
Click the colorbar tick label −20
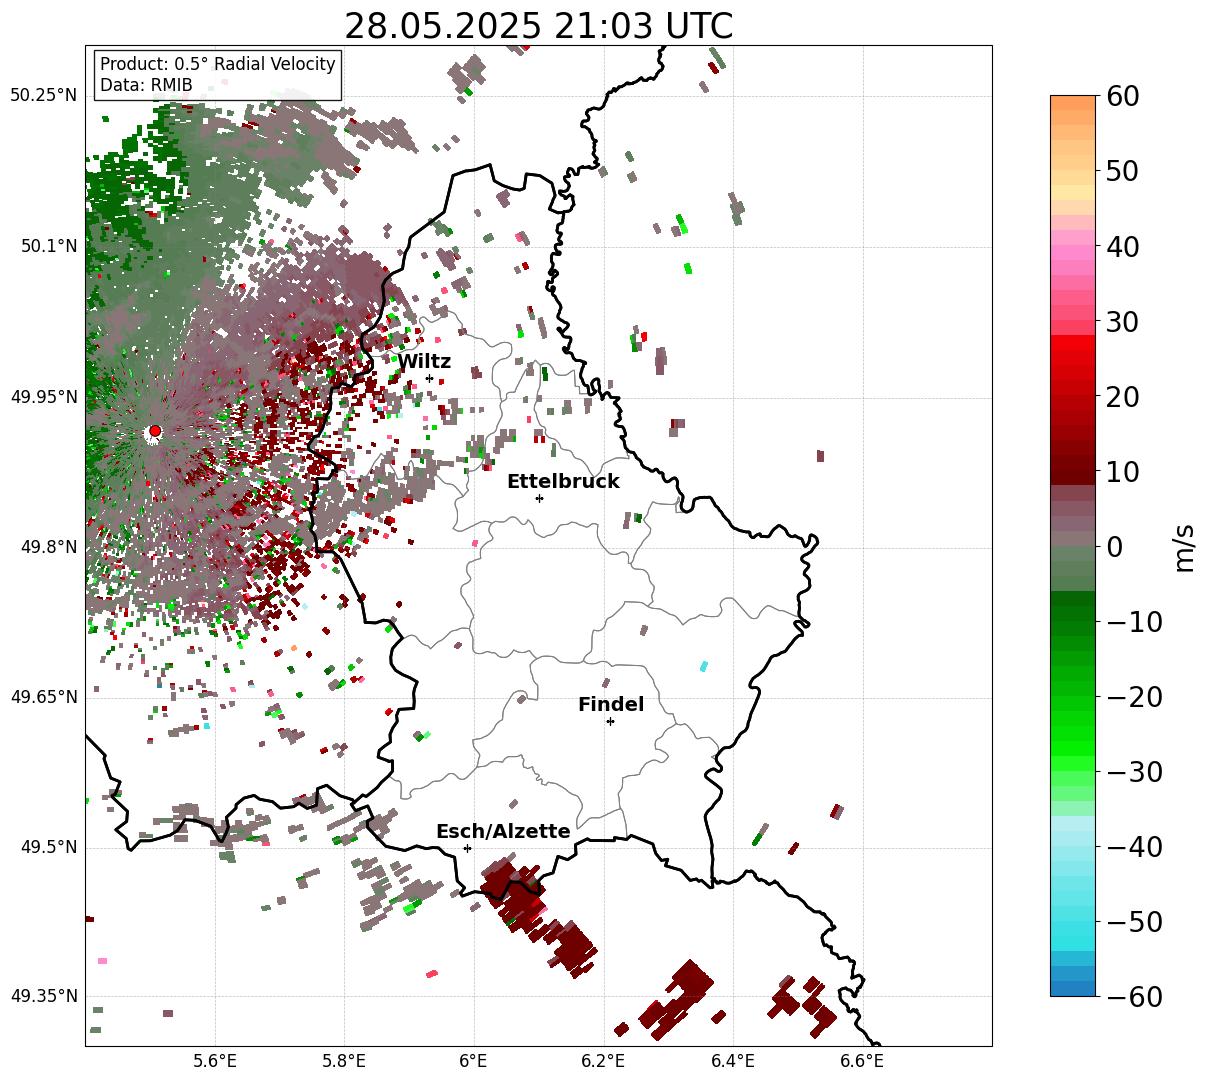tap(1135, 697)
